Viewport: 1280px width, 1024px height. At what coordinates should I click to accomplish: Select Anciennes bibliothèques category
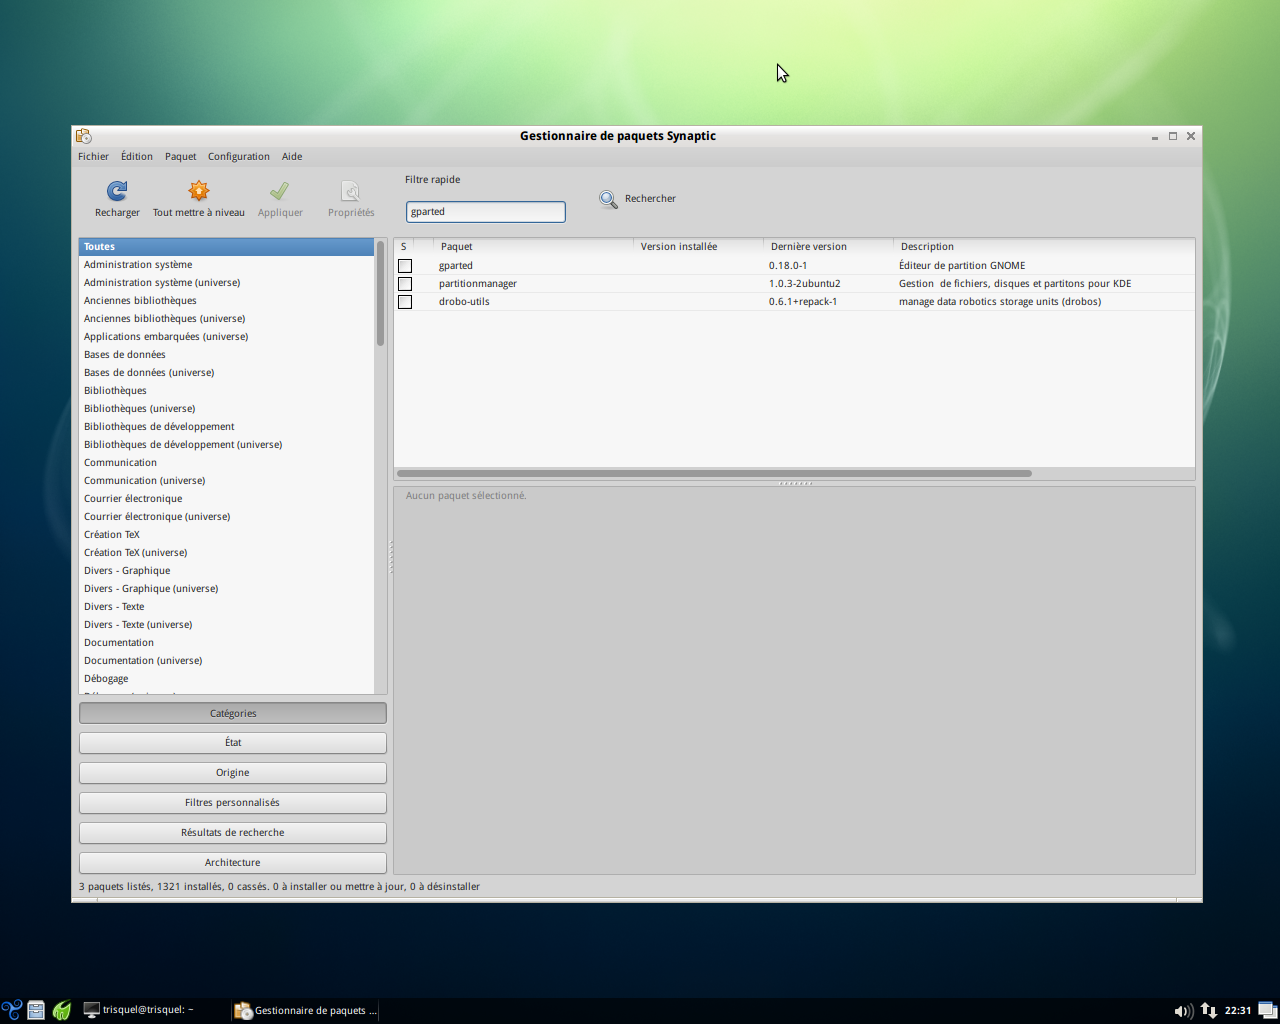(x=226, y=301)
